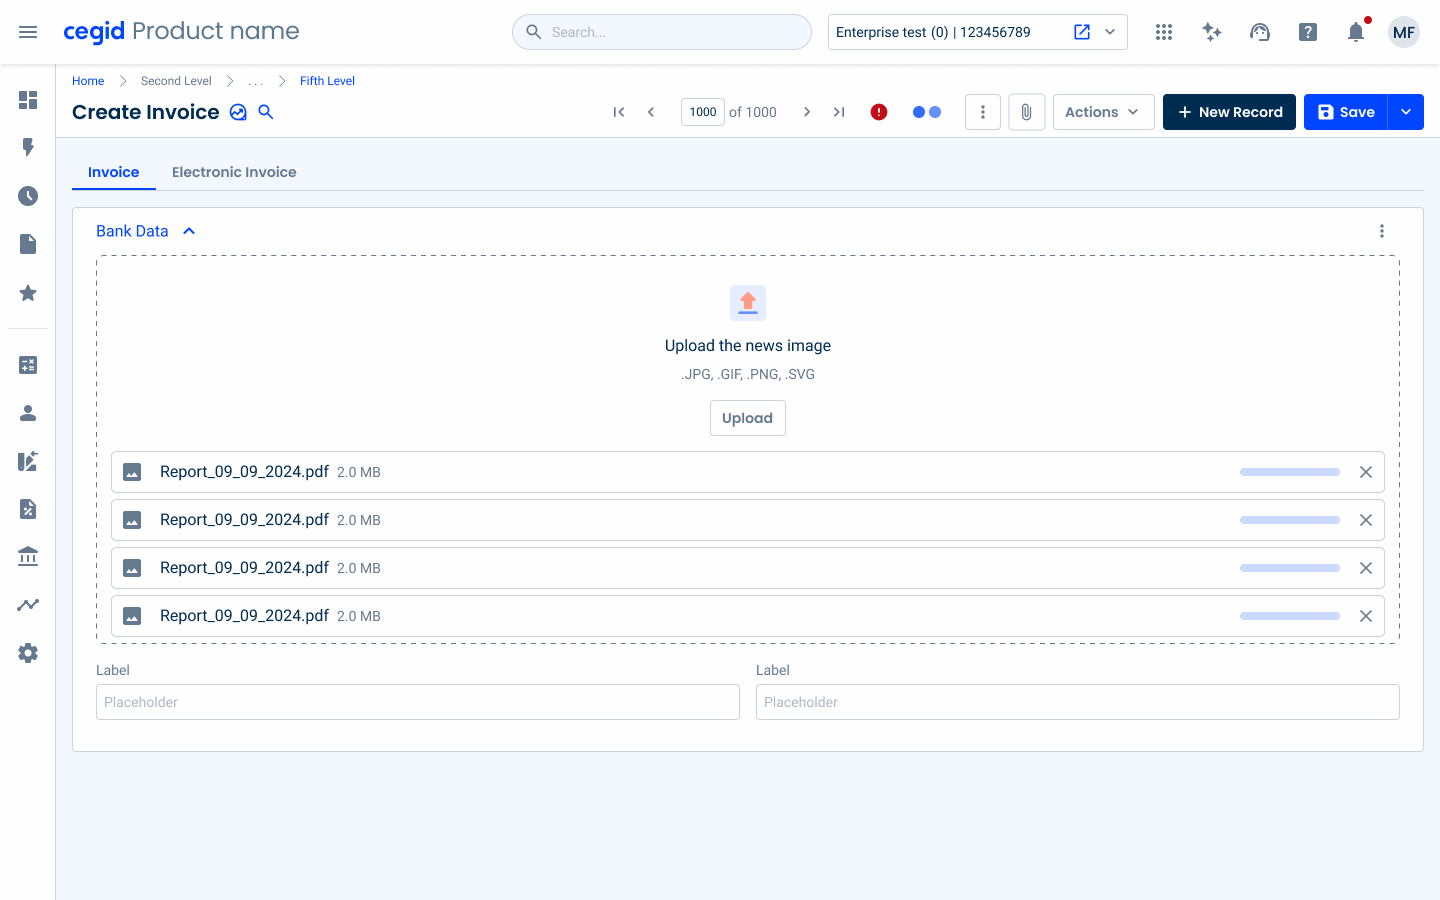This screenshot has width=1440, height=900.
Task: Click the AI sparkle assistant icon
Action: point(1212,32)
